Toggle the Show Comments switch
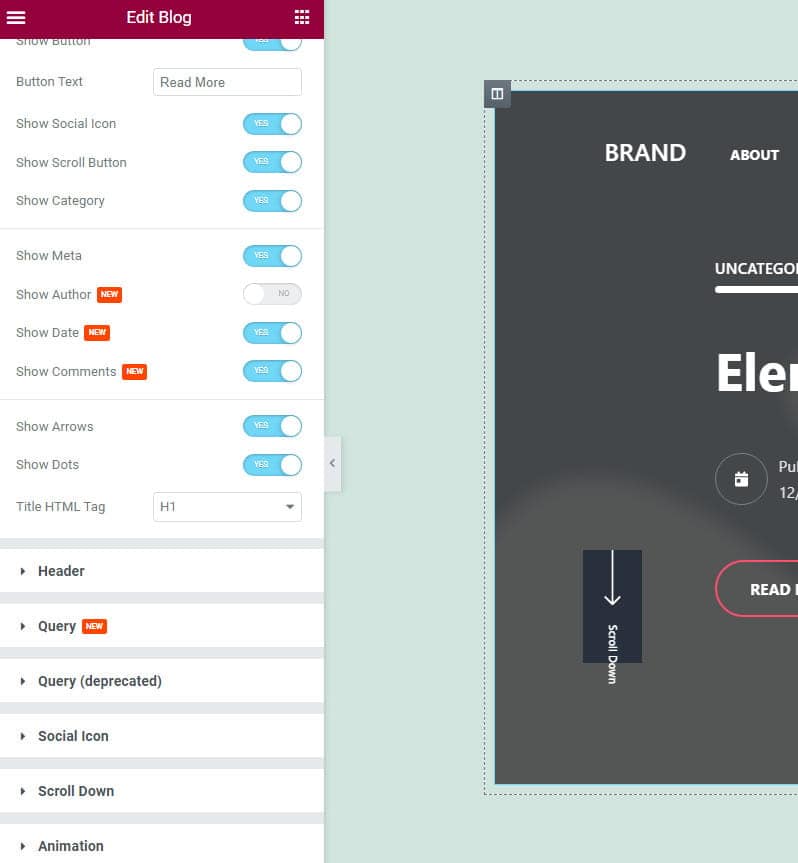Screen dimensions: 798x863 (x=272, y=371)
